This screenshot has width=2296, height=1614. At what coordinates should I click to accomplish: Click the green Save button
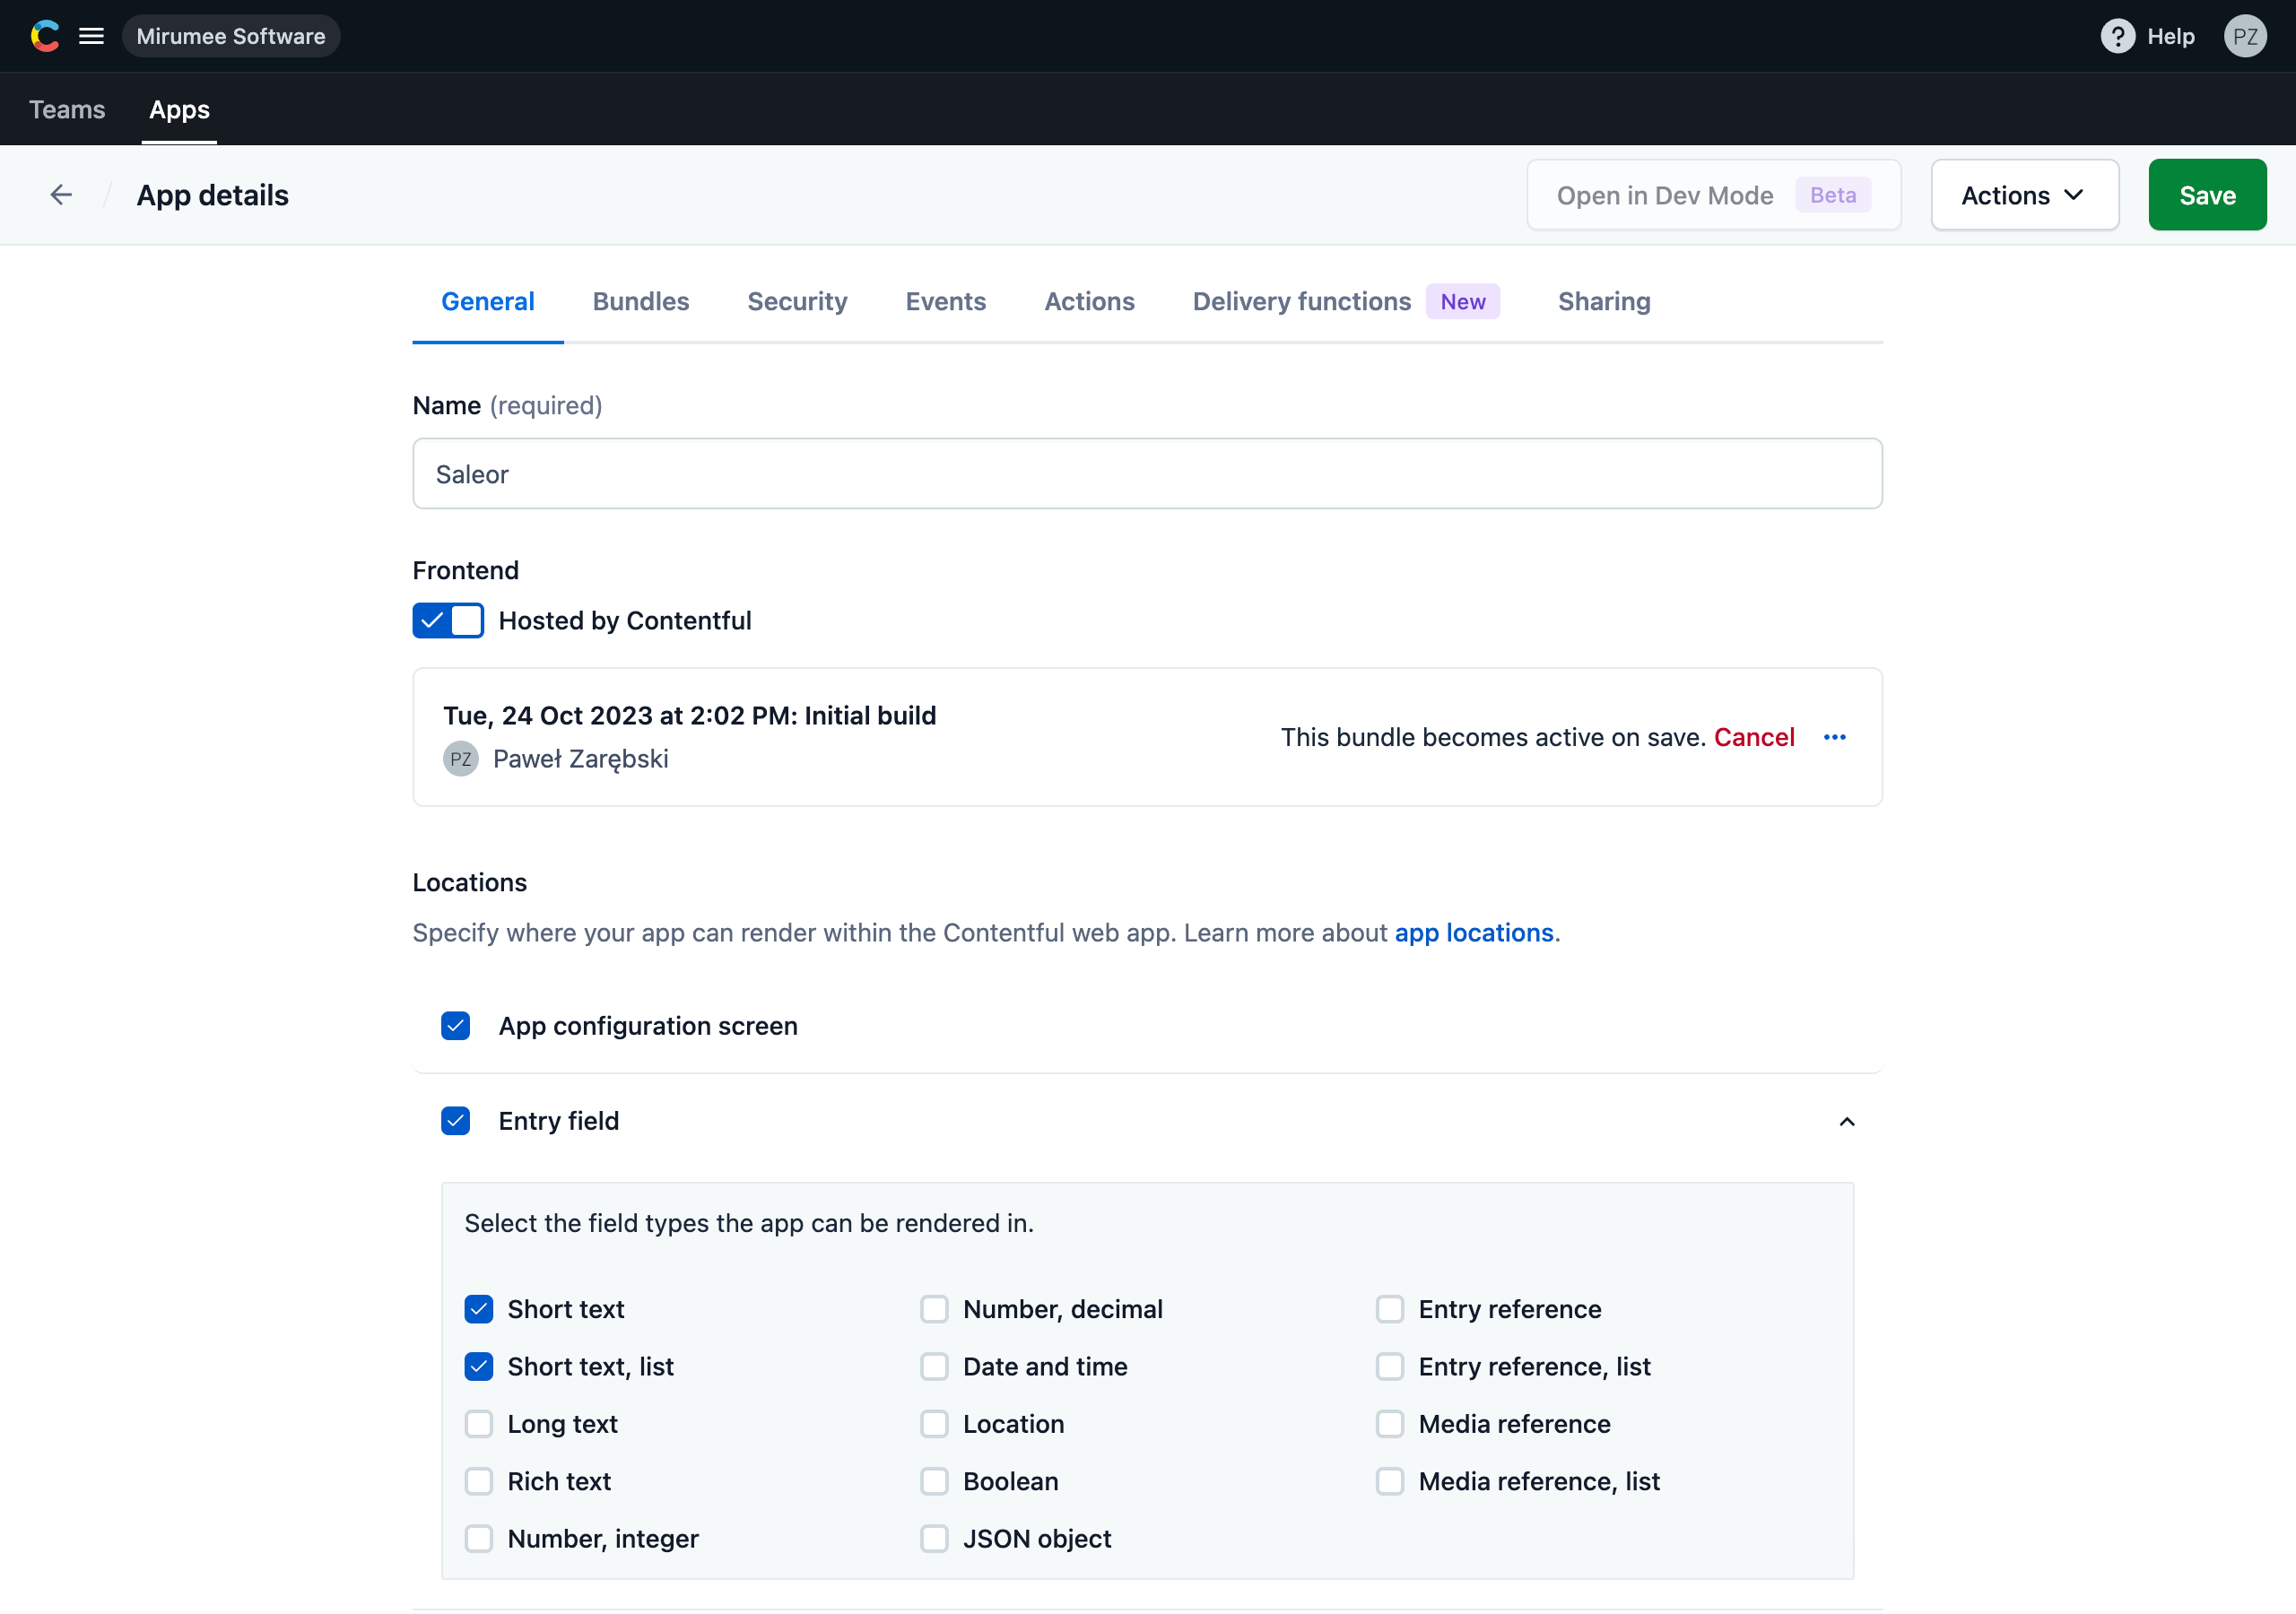[x=2206, y=195]
